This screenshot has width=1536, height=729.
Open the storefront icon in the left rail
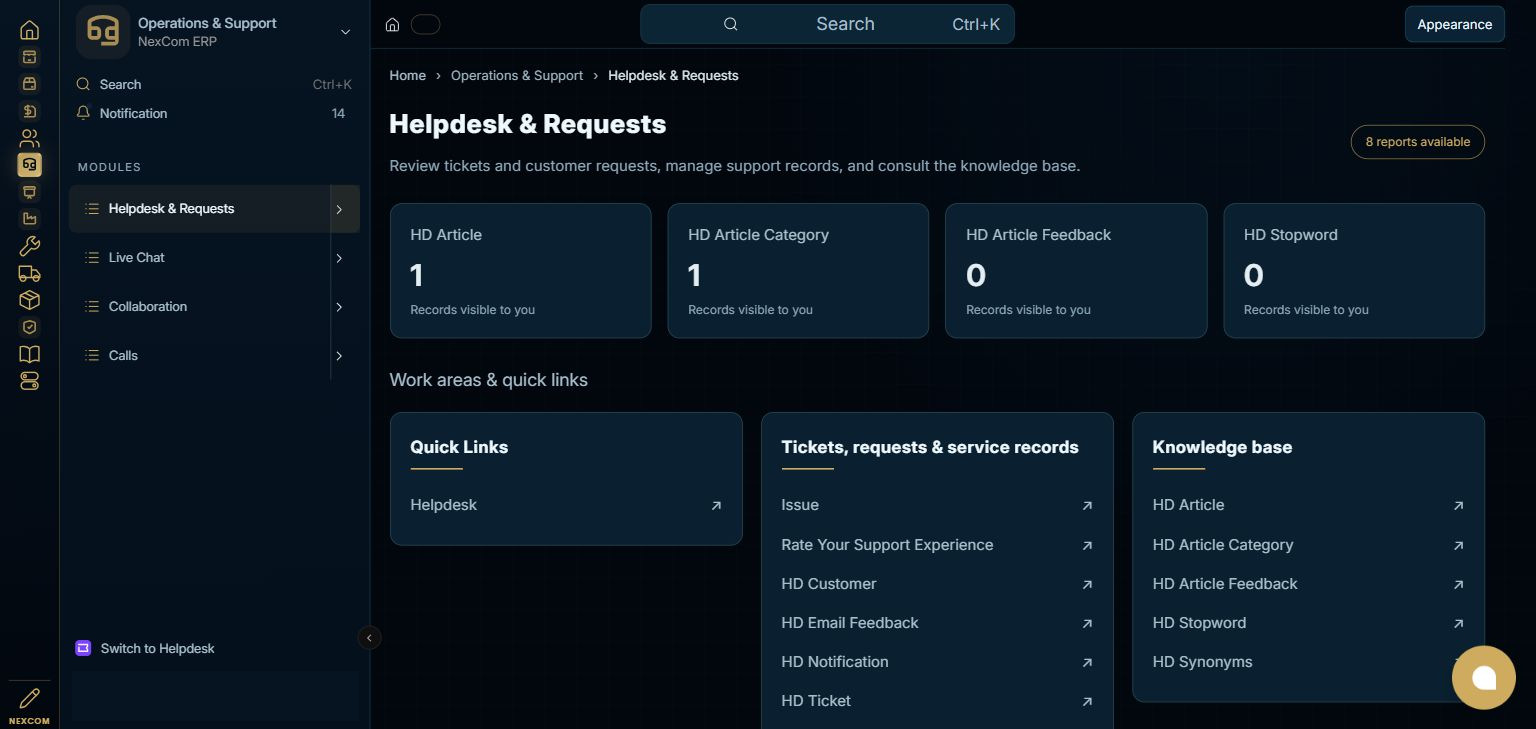pos(29,84)
